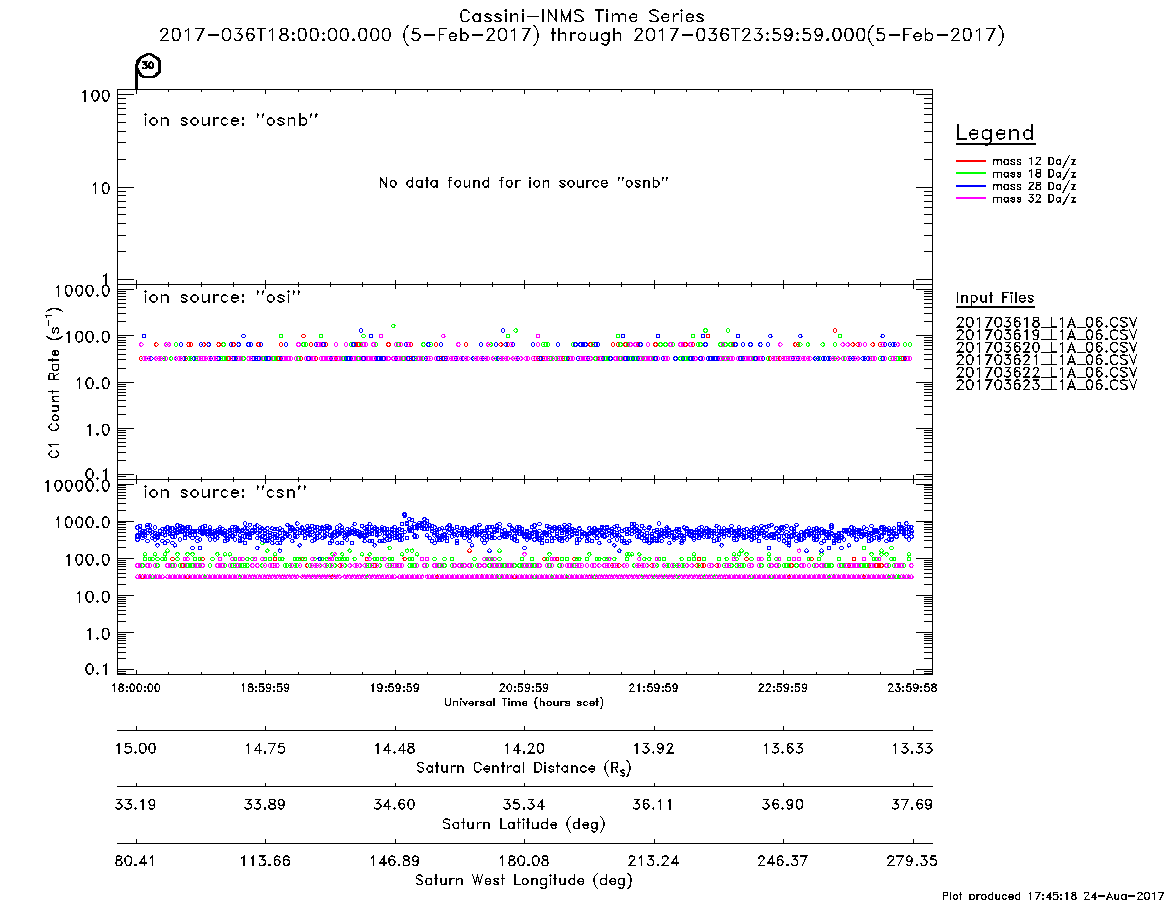The image size is (1165, 900).
Task: Click the green mass 18 Da/z legend line
Action: [x=970, y=173]
